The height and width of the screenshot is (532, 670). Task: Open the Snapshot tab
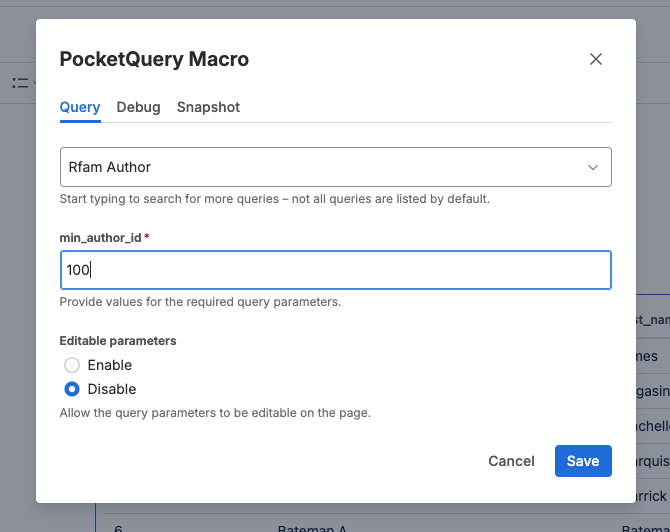(x=208, y=107)
